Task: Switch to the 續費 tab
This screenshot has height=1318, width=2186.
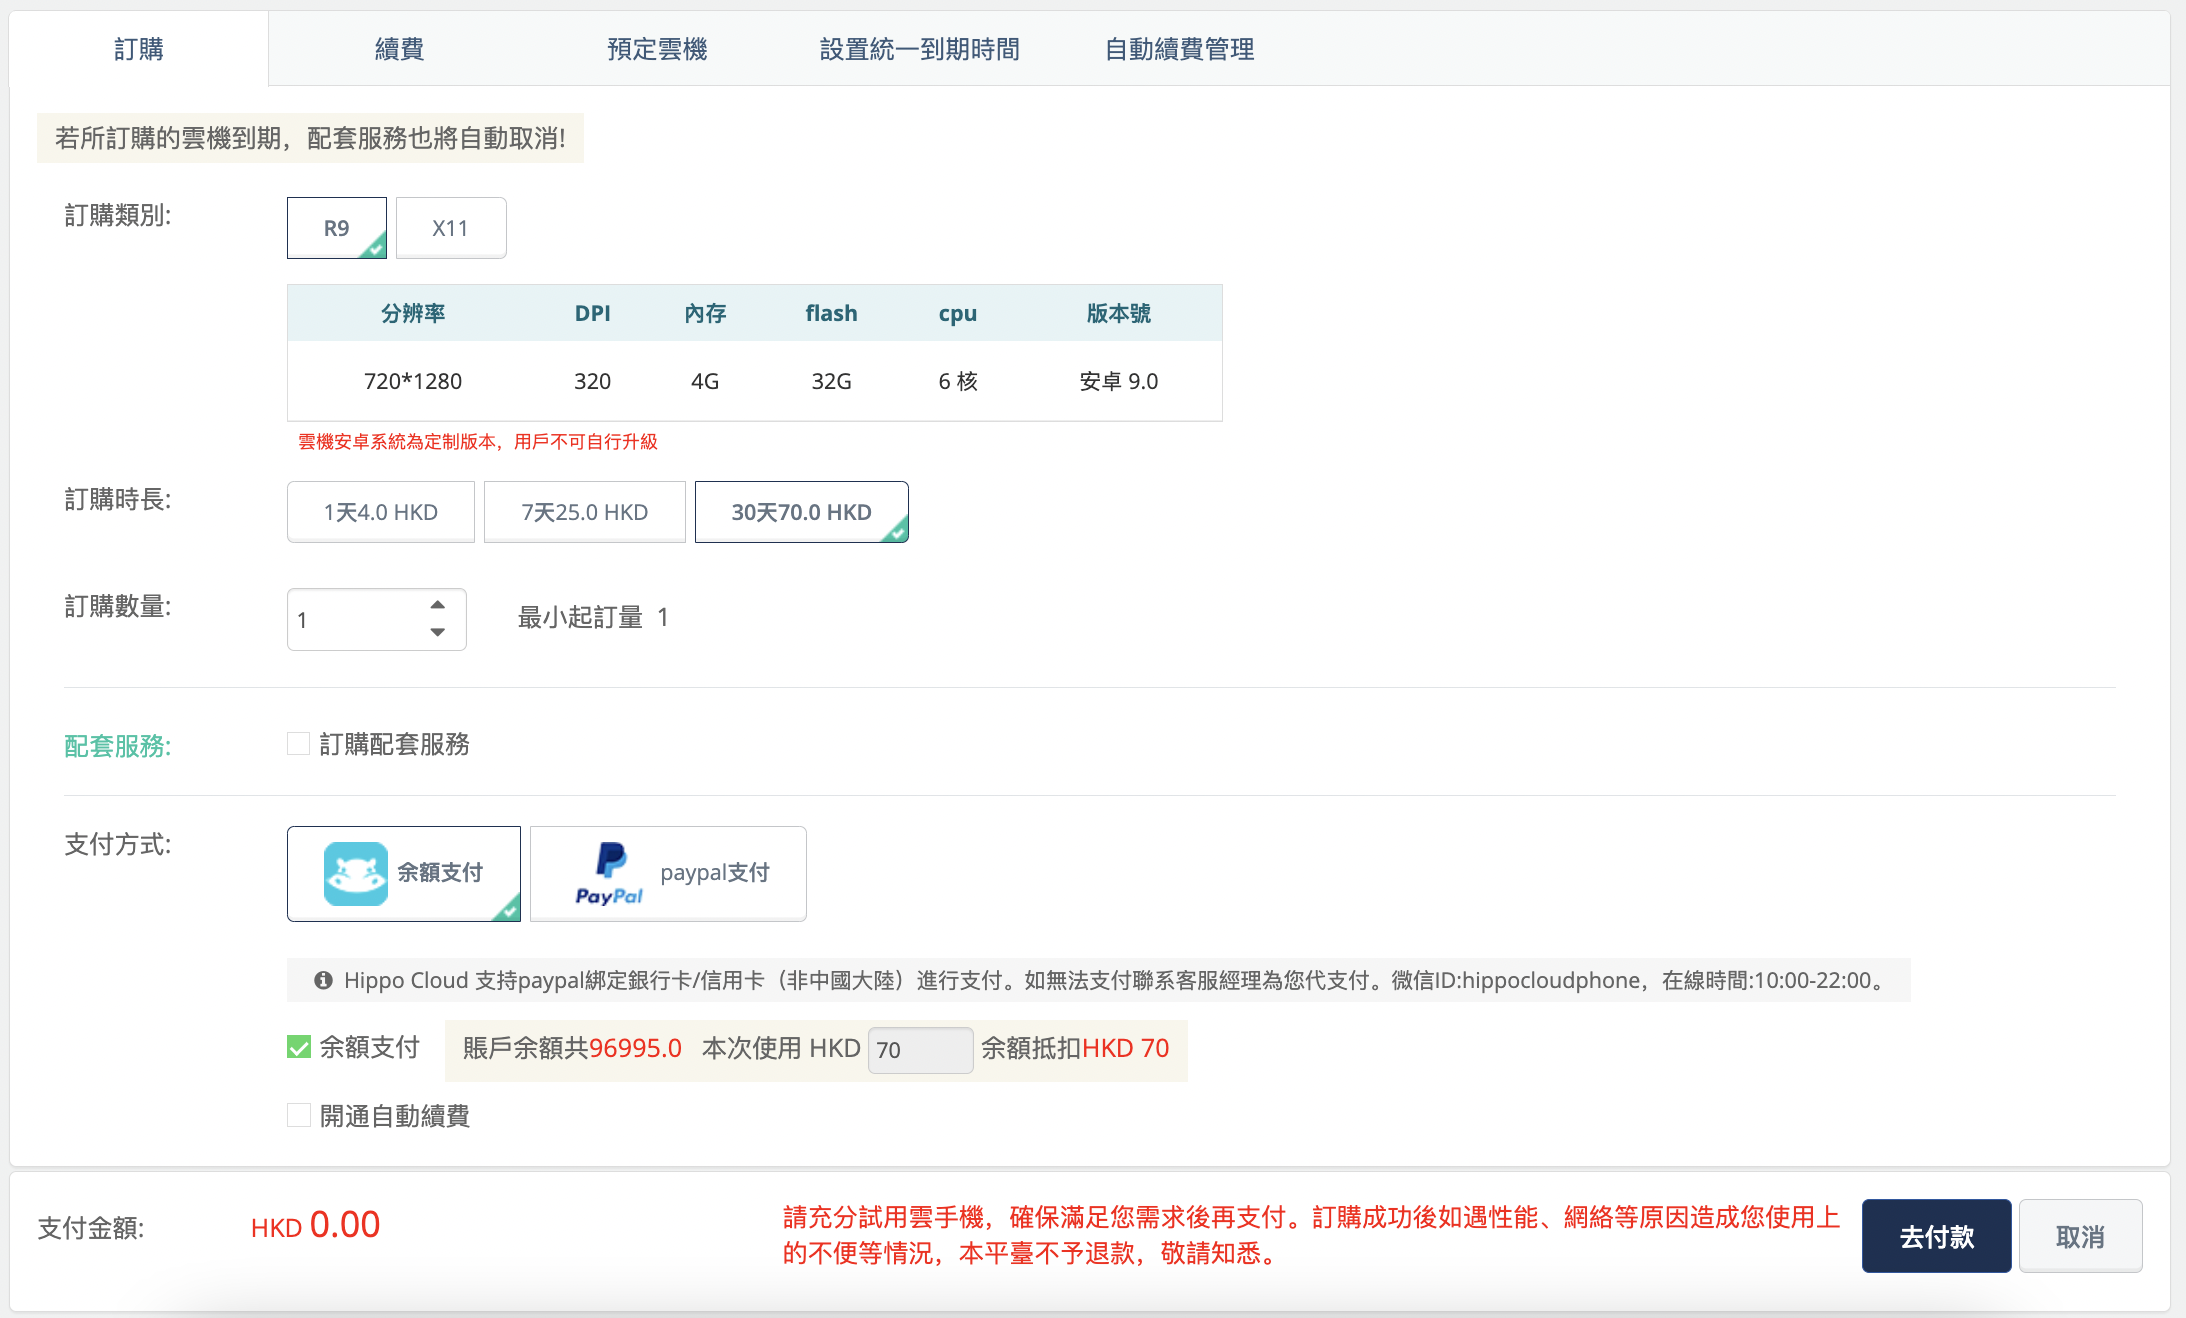Action: (x=399, y=49)
